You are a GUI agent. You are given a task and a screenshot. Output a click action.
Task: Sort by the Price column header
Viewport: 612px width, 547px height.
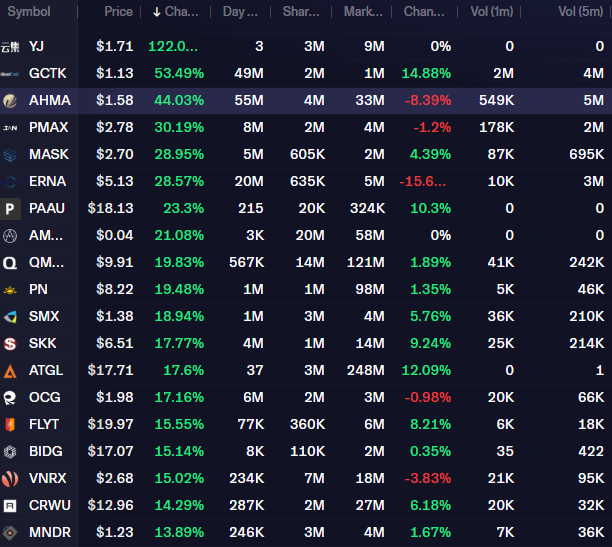118,12
